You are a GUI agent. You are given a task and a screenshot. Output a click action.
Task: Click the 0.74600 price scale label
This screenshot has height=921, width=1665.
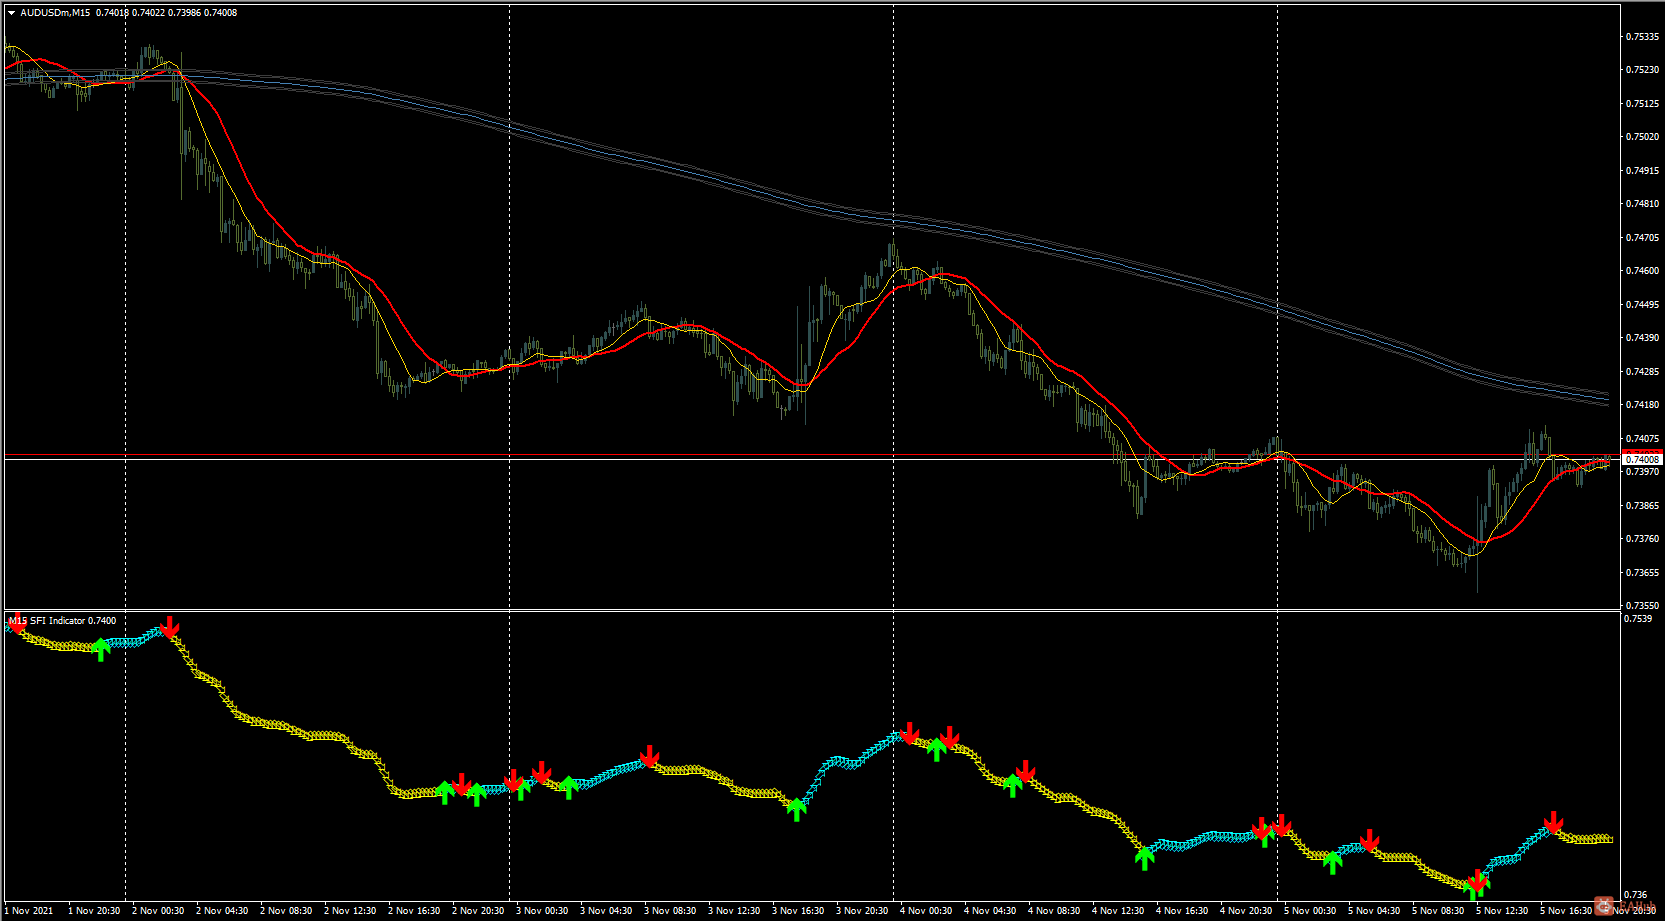click(x=1643, y=271)
